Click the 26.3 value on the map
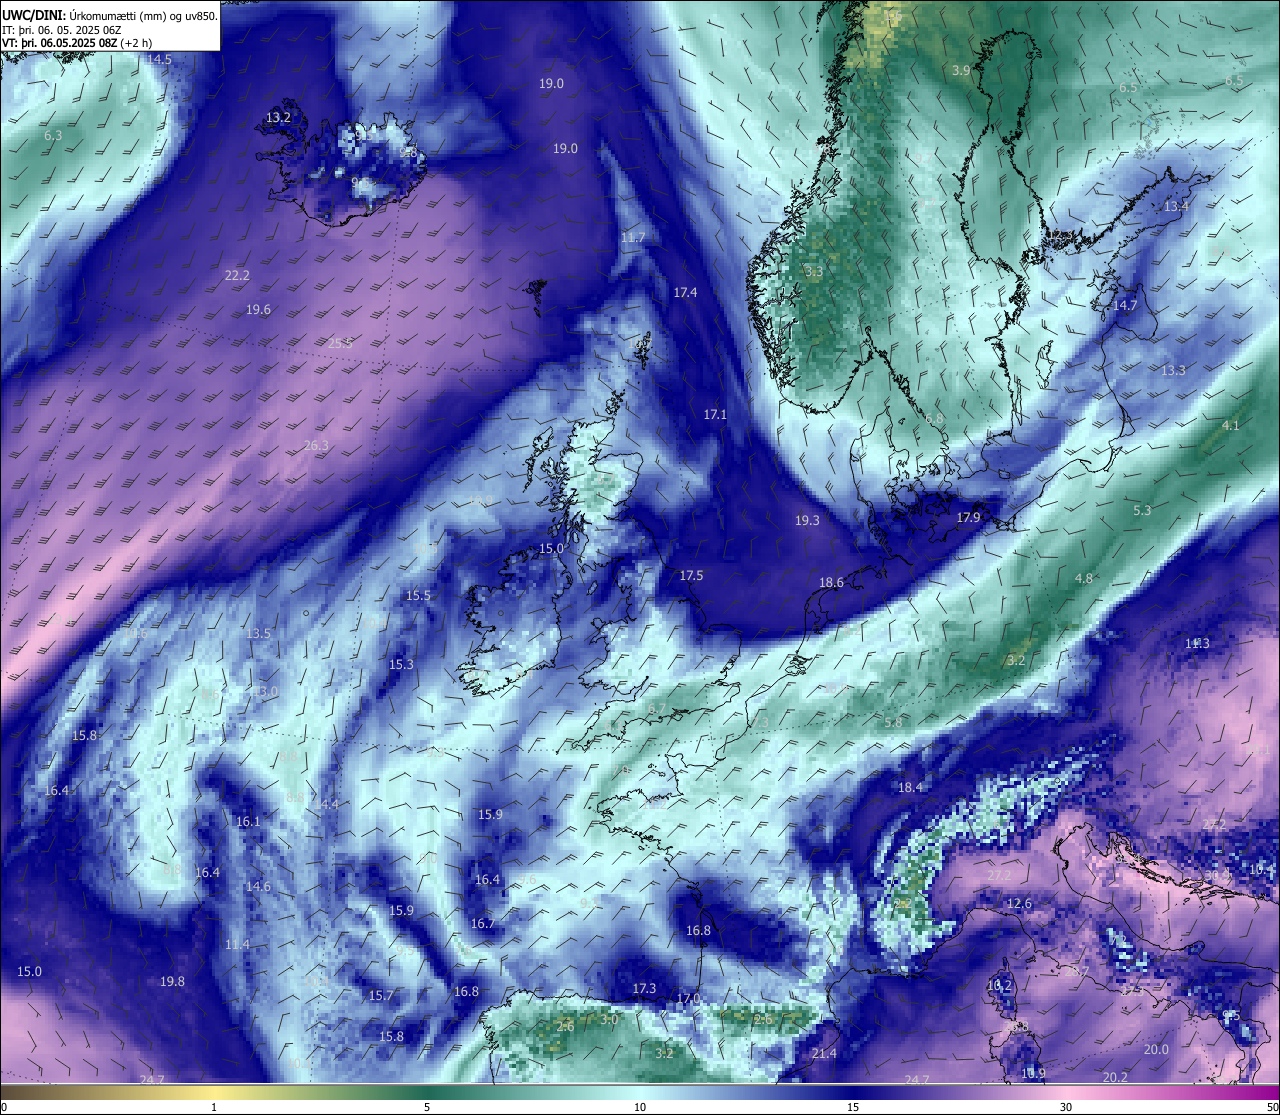Viewport: 1280px width, 1115px height. [x=316, y=445]
